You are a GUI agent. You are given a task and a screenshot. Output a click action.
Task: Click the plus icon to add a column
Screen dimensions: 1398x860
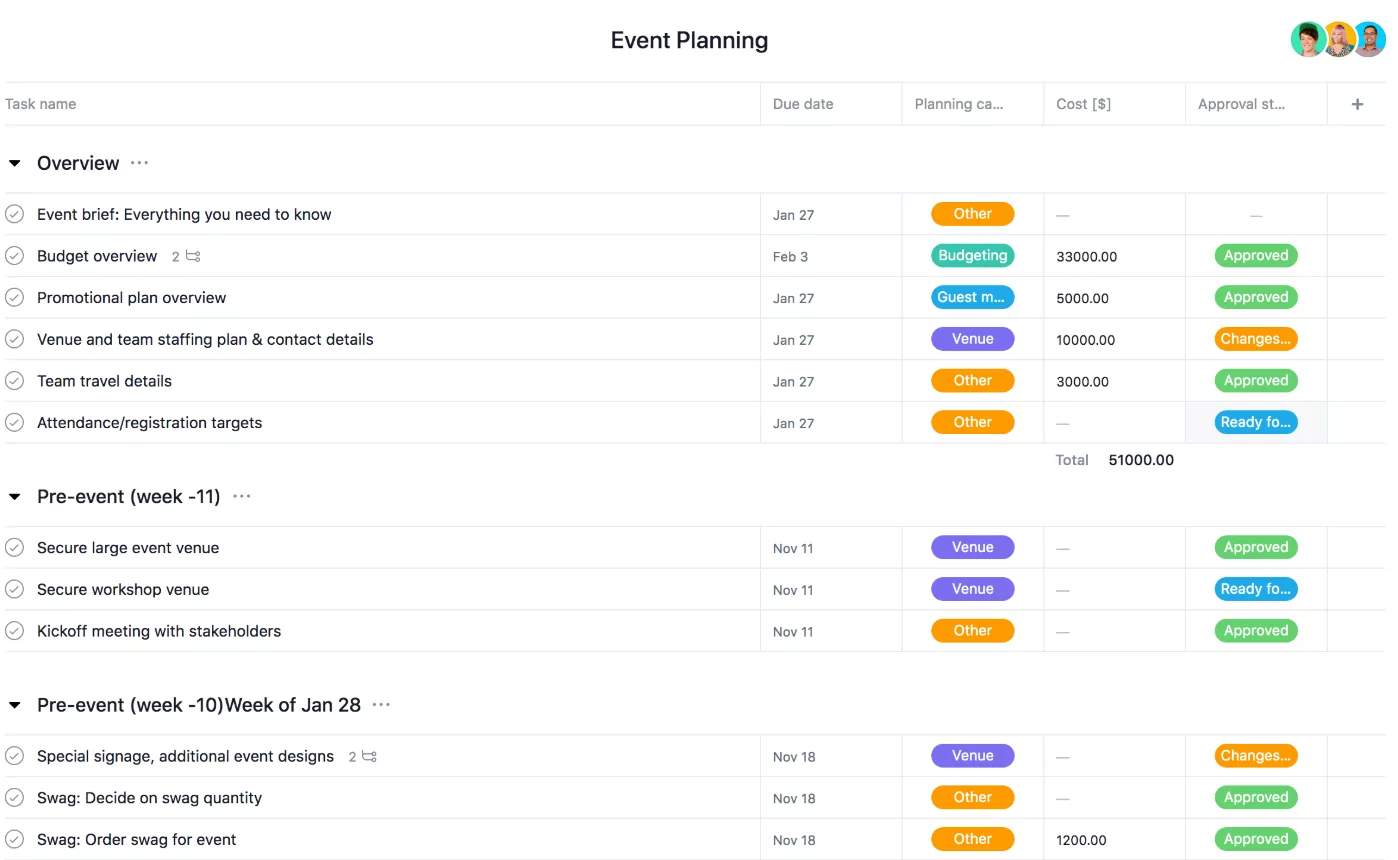pos(1357,104)
